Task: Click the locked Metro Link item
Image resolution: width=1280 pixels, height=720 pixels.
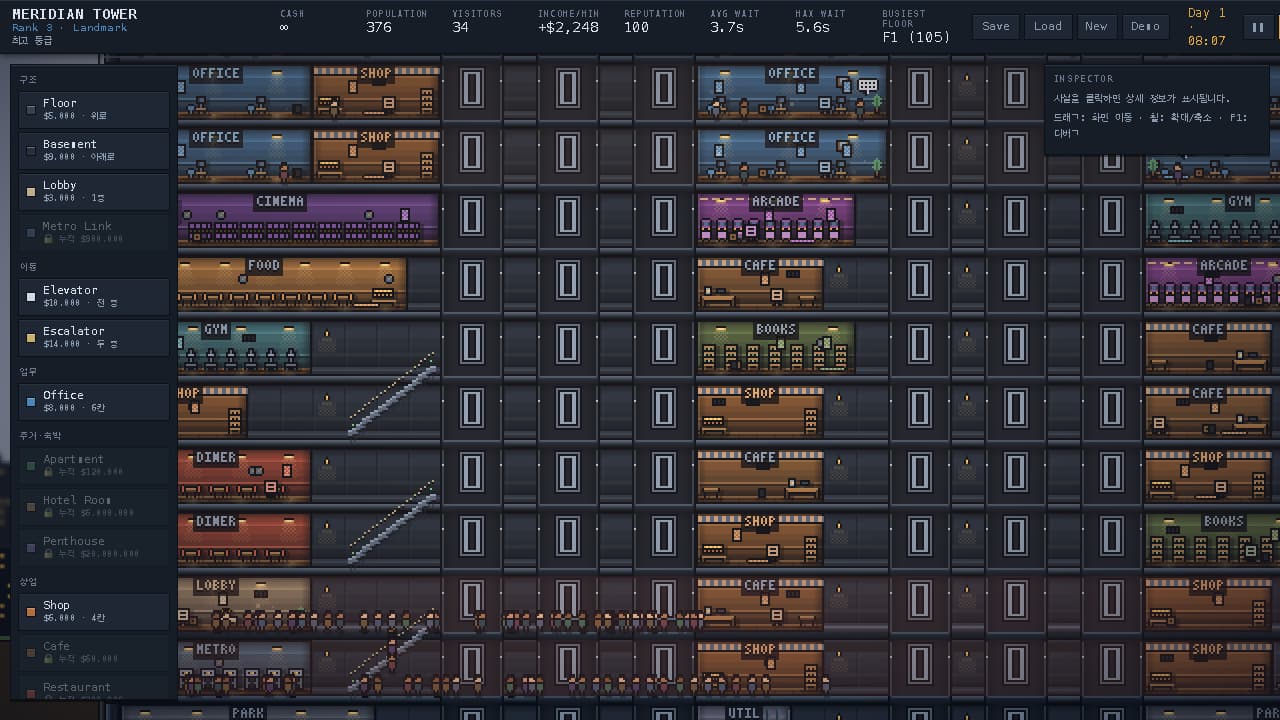Action: [x=94, y=232]
